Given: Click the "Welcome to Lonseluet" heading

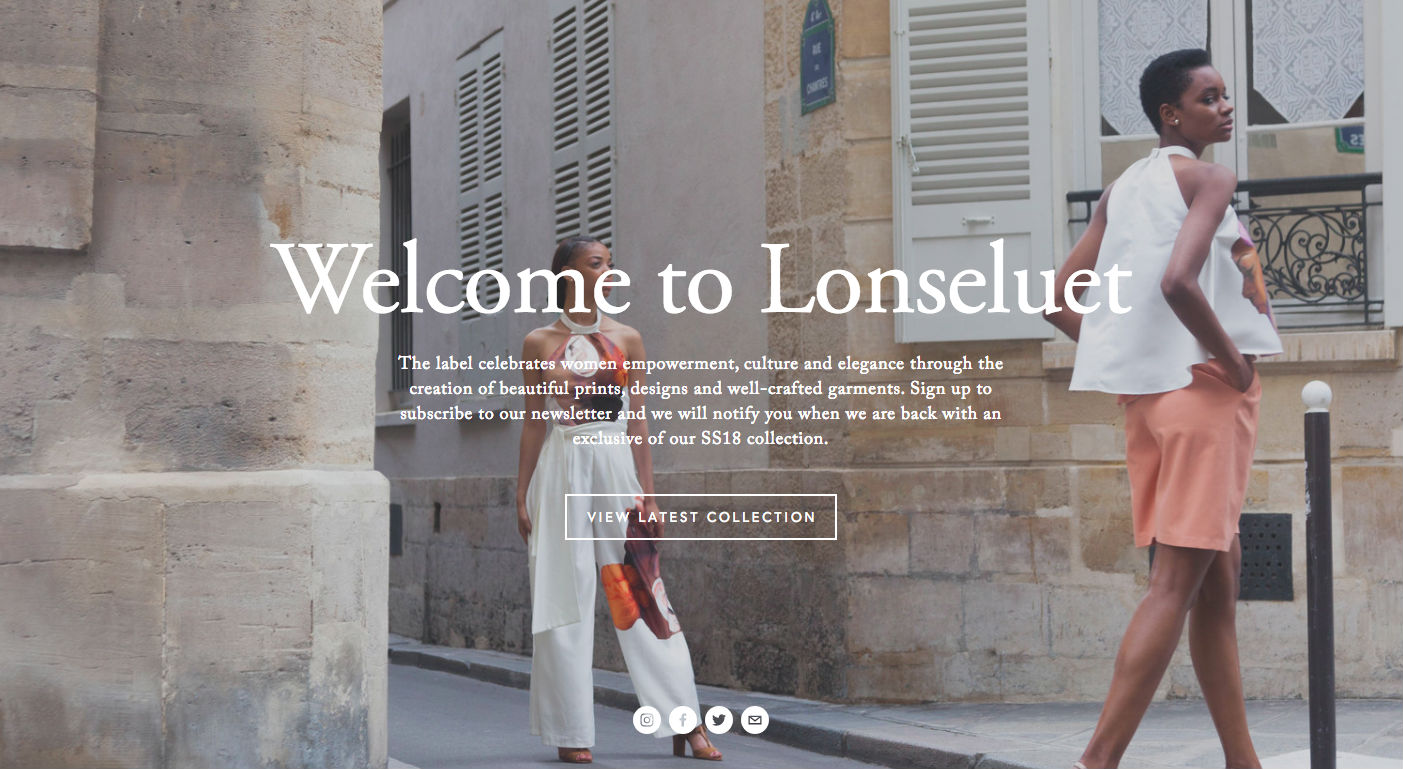Looking at the screenshot, I should [x=701, y=278].
